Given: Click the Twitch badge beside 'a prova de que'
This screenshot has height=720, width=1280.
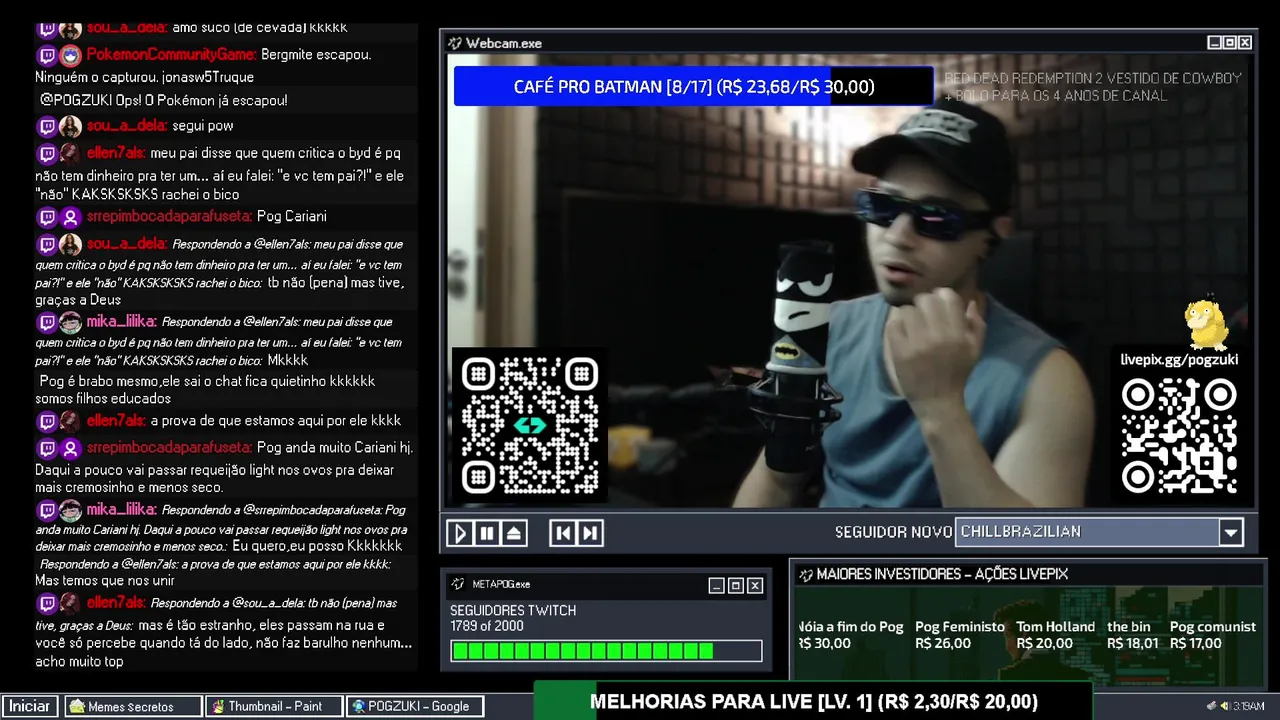Looking at the screenshot, I should pos(46,421).
